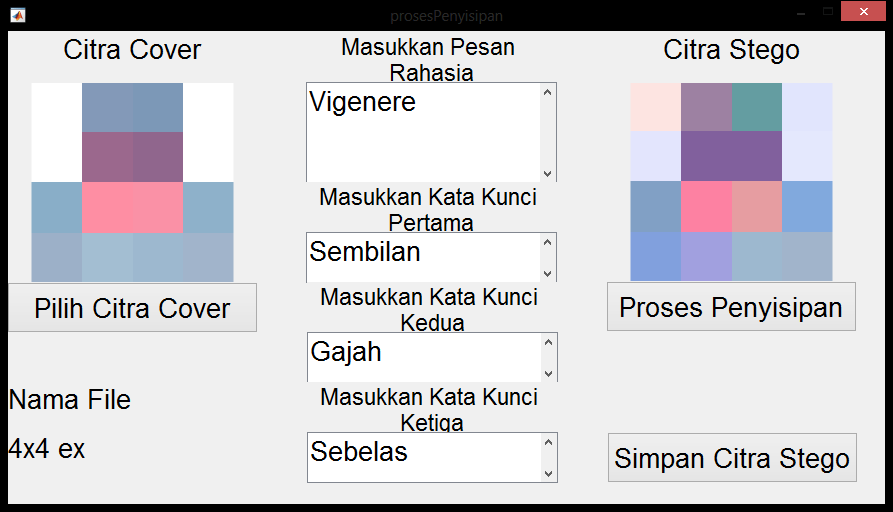Click the Citra Stego image preview

[731, 182]
